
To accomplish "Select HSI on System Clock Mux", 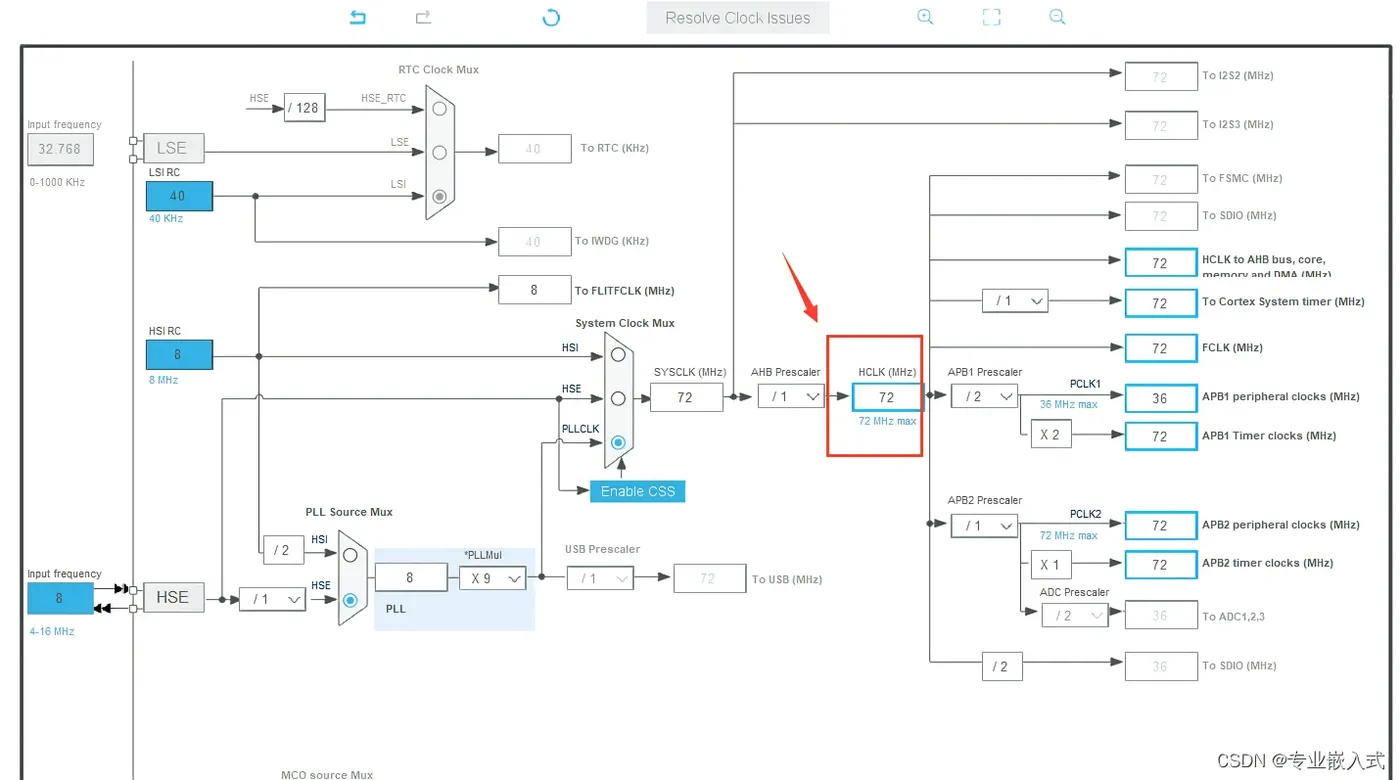I will (618, 354).
